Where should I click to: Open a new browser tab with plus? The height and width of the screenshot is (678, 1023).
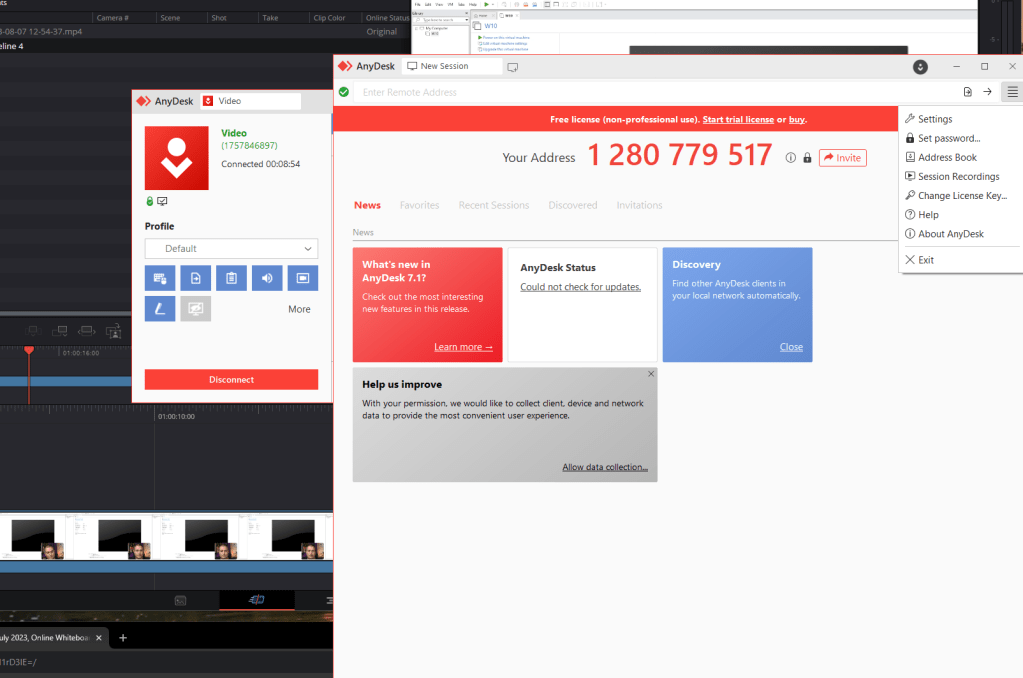pyautogui.click(x=123, y=638)
